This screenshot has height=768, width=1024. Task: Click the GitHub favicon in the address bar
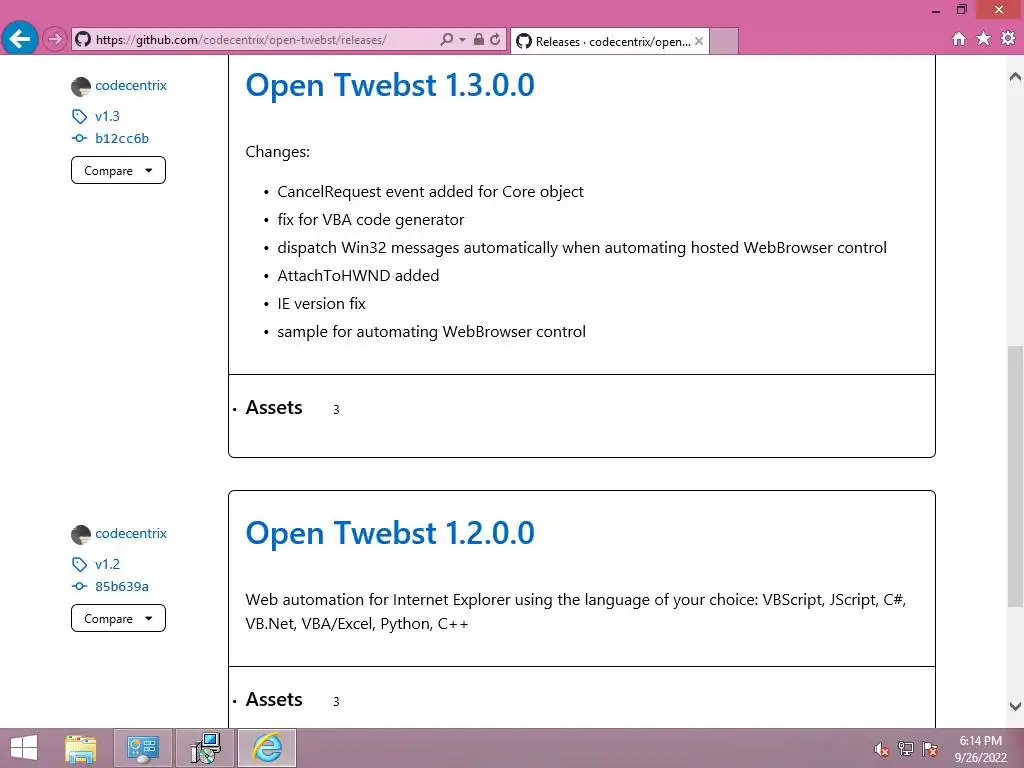(83, 39)
